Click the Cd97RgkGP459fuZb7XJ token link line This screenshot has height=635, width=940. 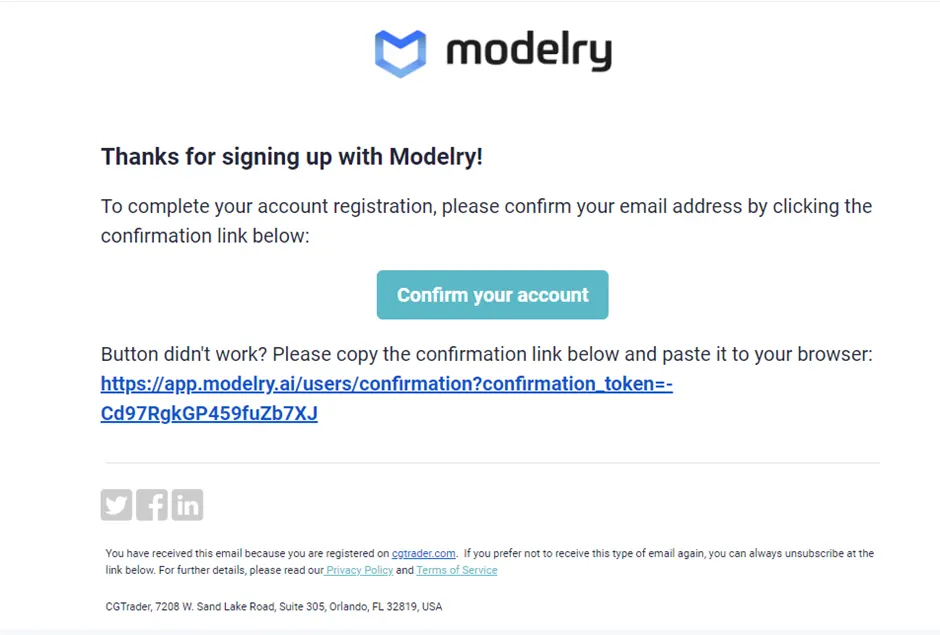pos(209,413)
